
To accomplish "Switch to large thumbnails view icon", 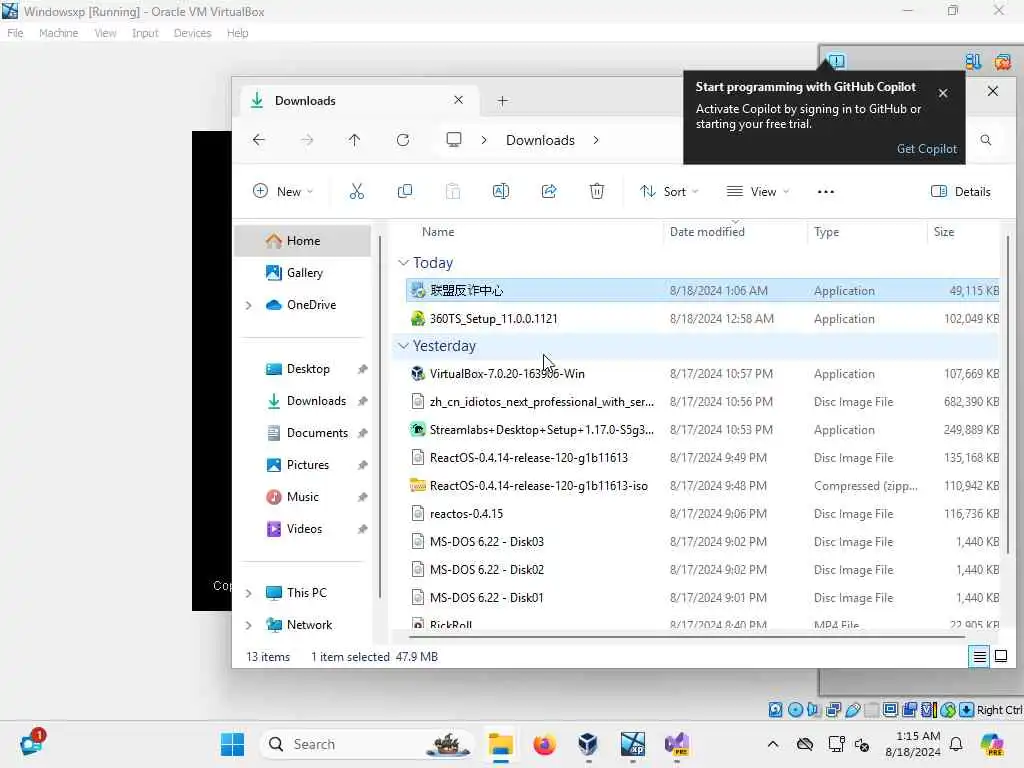I will (1001, 656).
